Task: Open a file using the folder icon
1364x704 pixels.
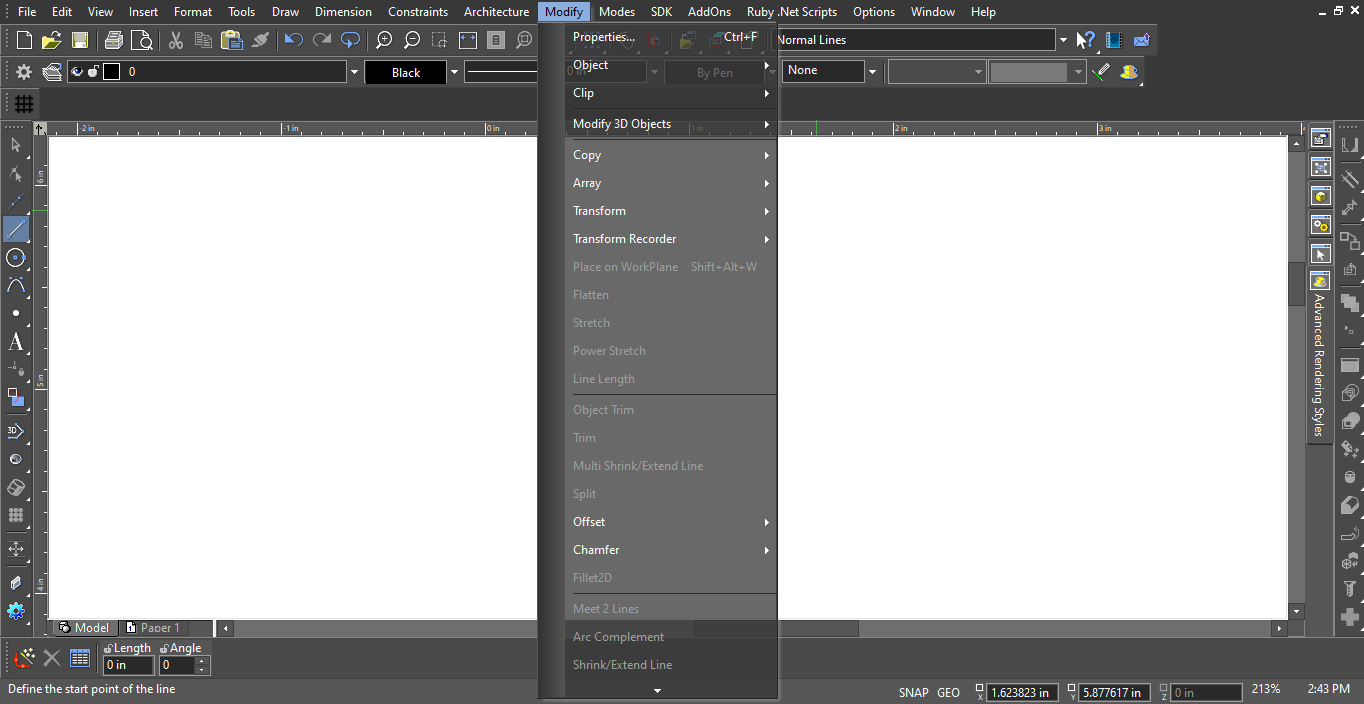Action: click(52, 40)
